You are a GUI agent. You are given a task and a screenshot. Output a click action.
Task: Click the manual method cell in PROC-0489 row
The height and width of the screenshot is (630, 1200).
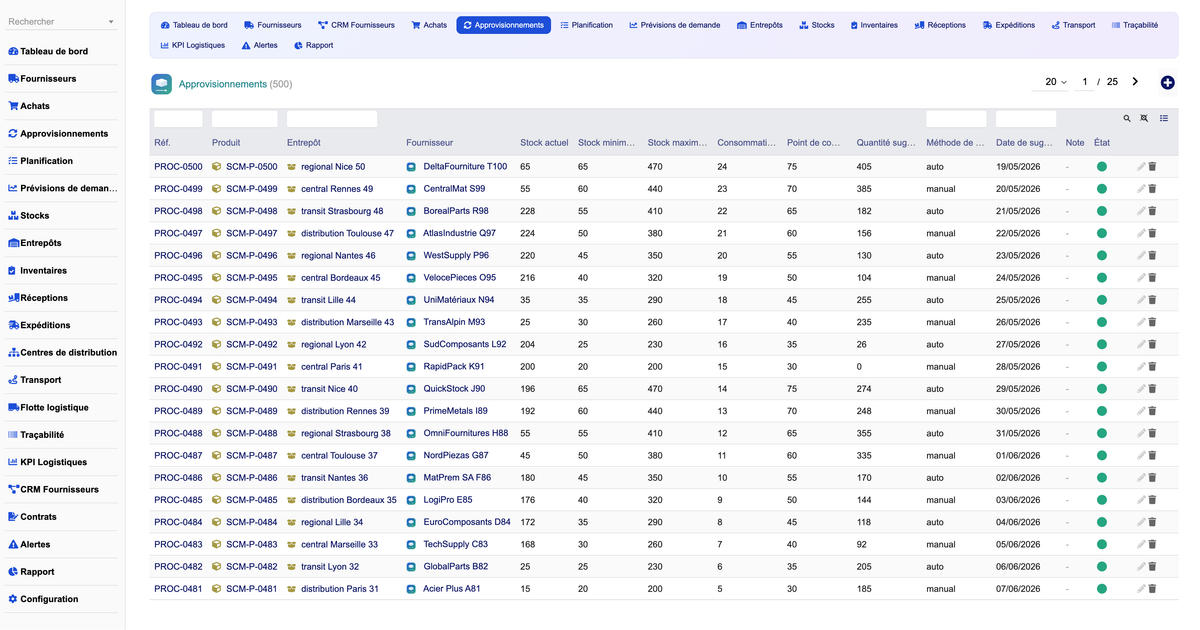coord(941,411)
